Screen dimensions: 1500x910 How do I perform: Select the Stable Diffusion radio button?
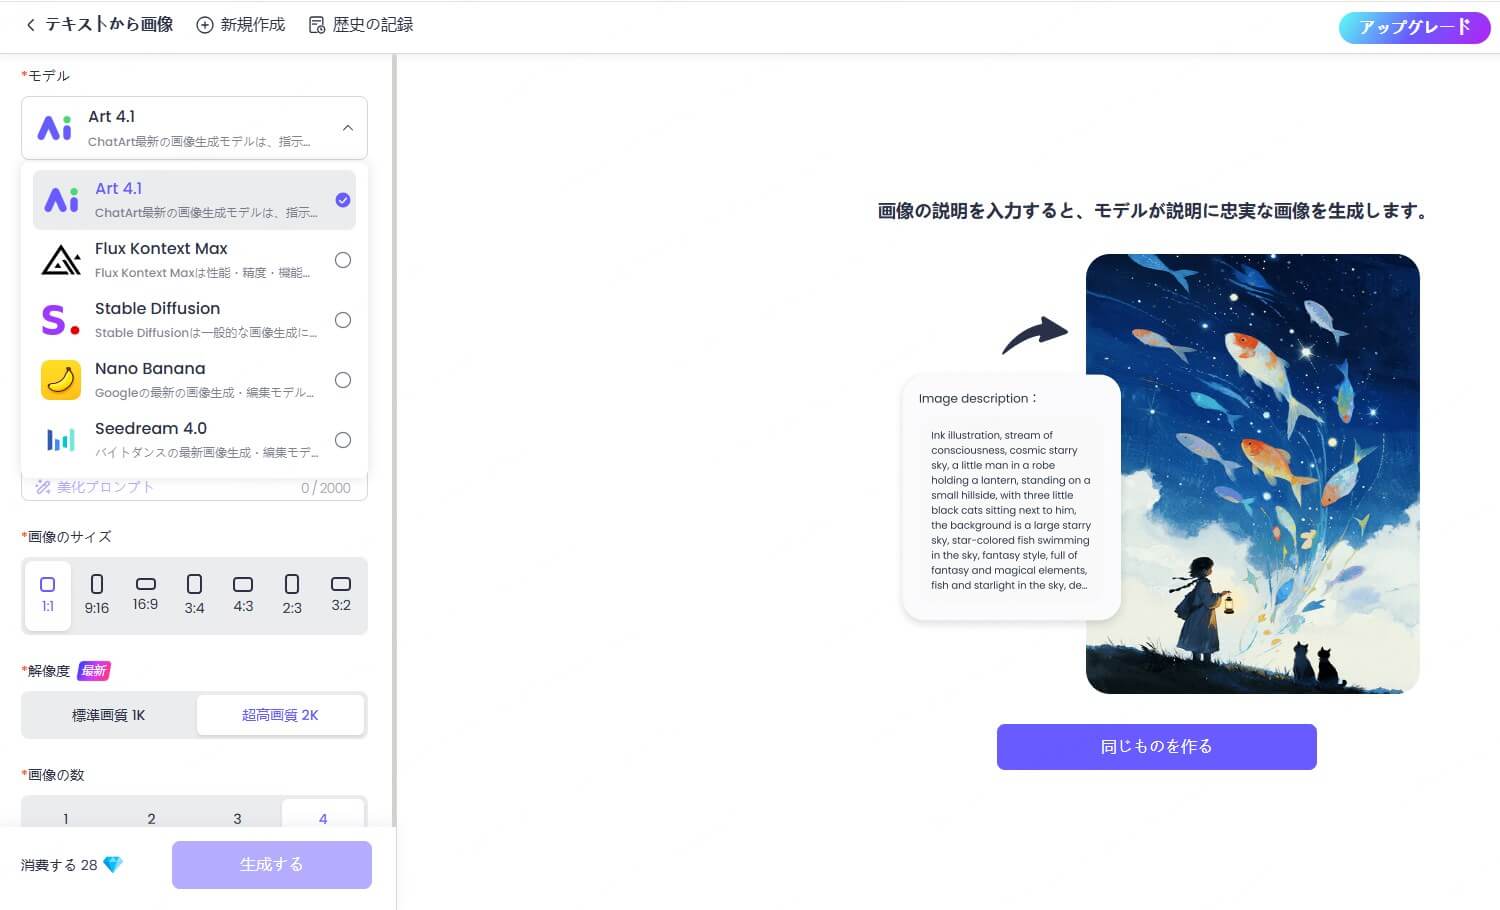[343, 320]
